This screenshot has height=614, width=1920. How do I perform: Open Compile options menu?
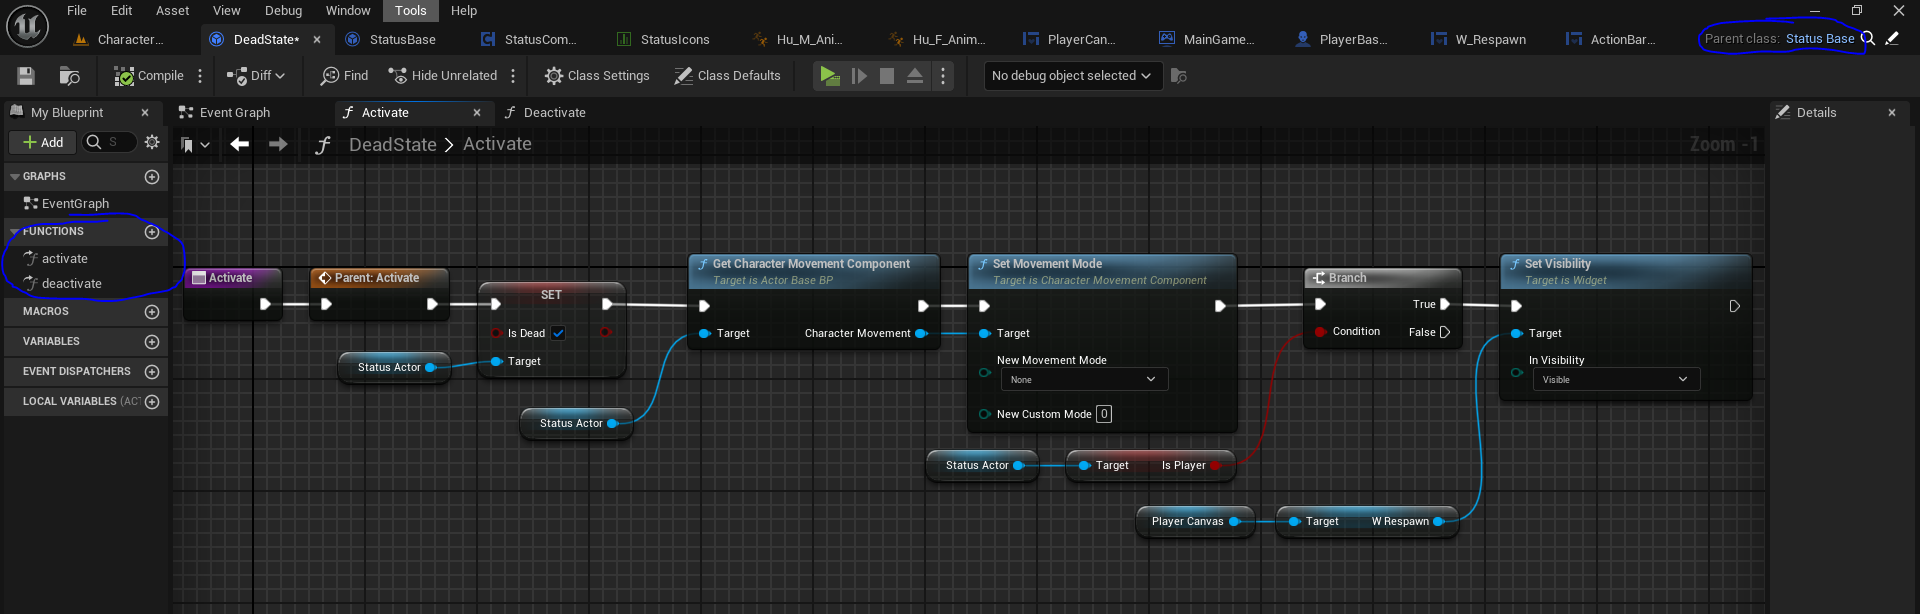pos(200,76)
